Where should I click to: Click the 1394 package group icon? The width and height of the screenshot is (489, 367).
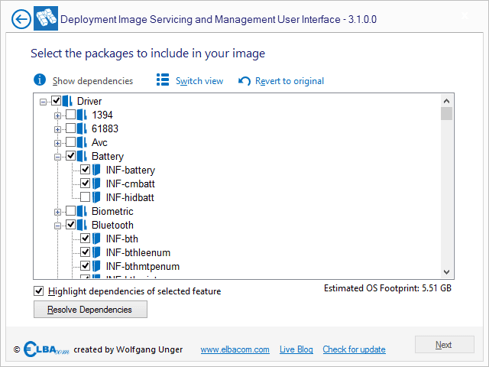pyautogui.click(x=82, y=115)
